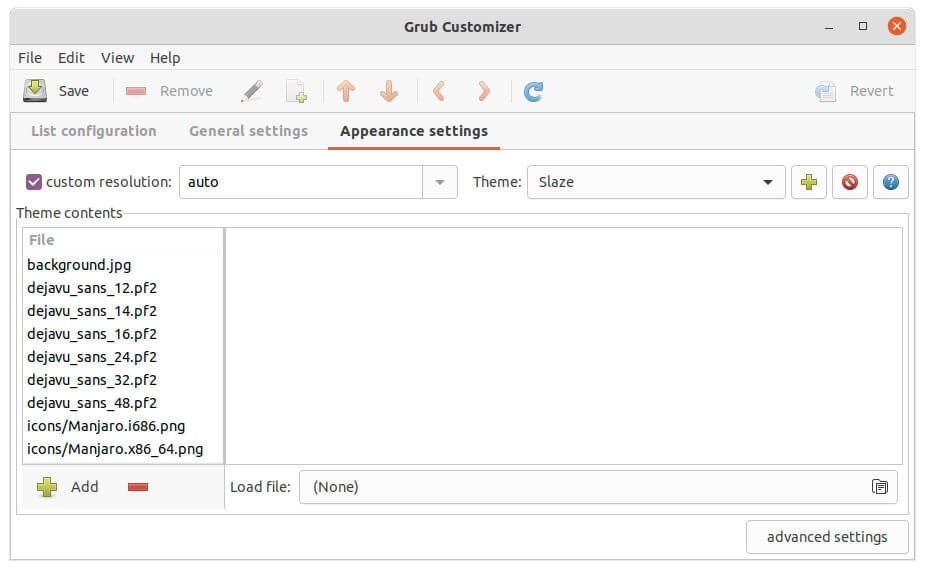Open the Load file chooser field

(598, 487)
